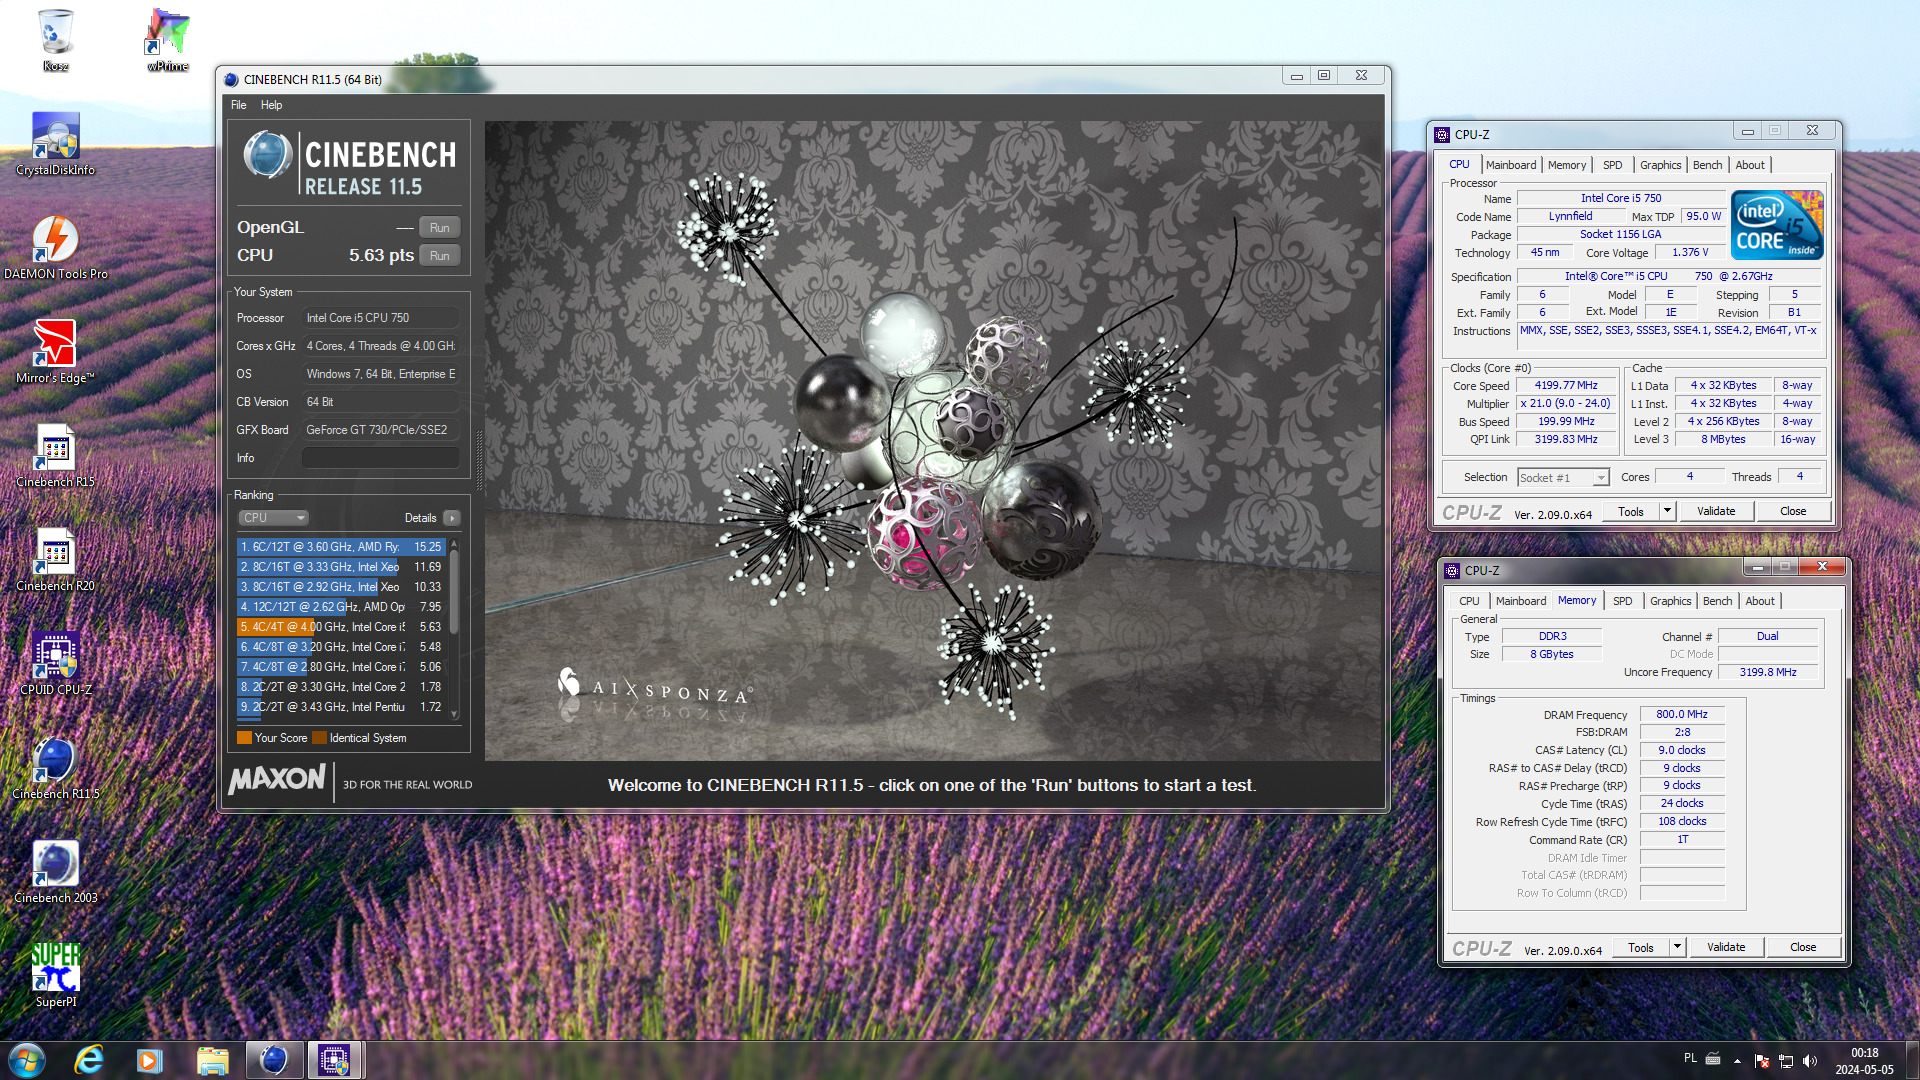Click Close button in bottom CPU-Z
Image resolution: width=1920 pixels, height=1080 pixels.
click(1803, 947)
